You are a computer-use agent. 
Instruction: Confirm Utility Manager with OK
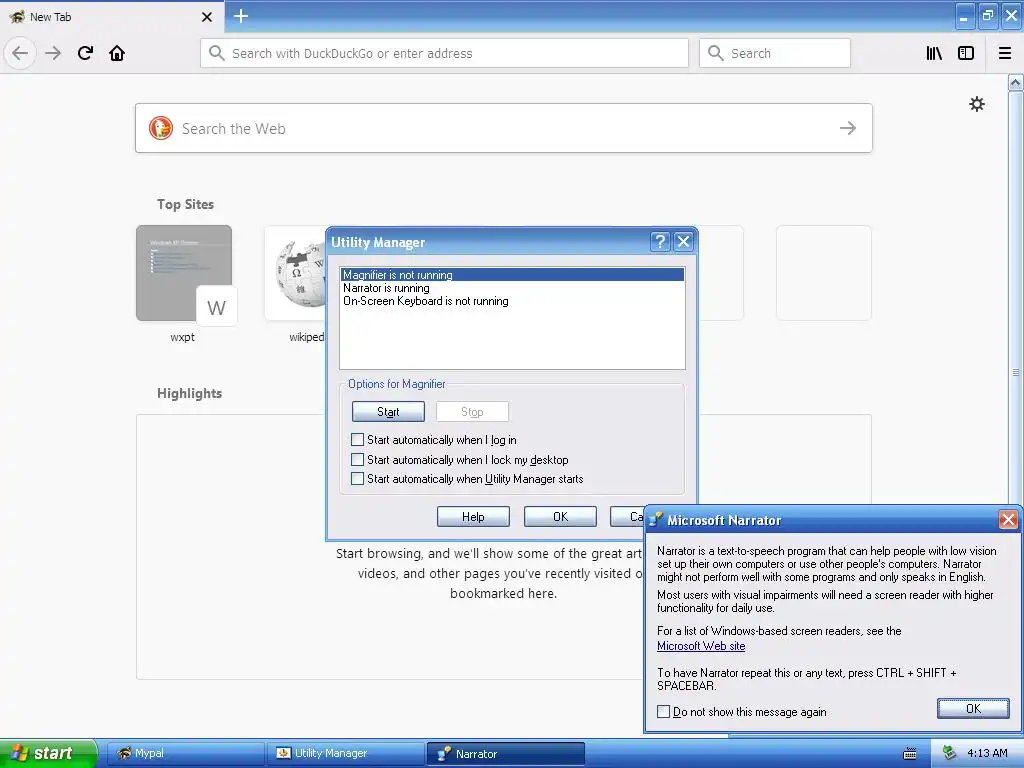560,517
